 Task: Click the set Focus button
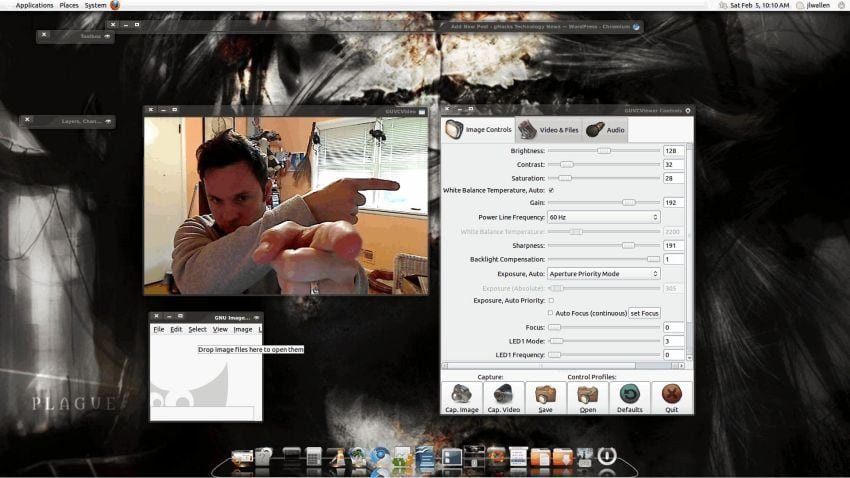coord(645,313)
